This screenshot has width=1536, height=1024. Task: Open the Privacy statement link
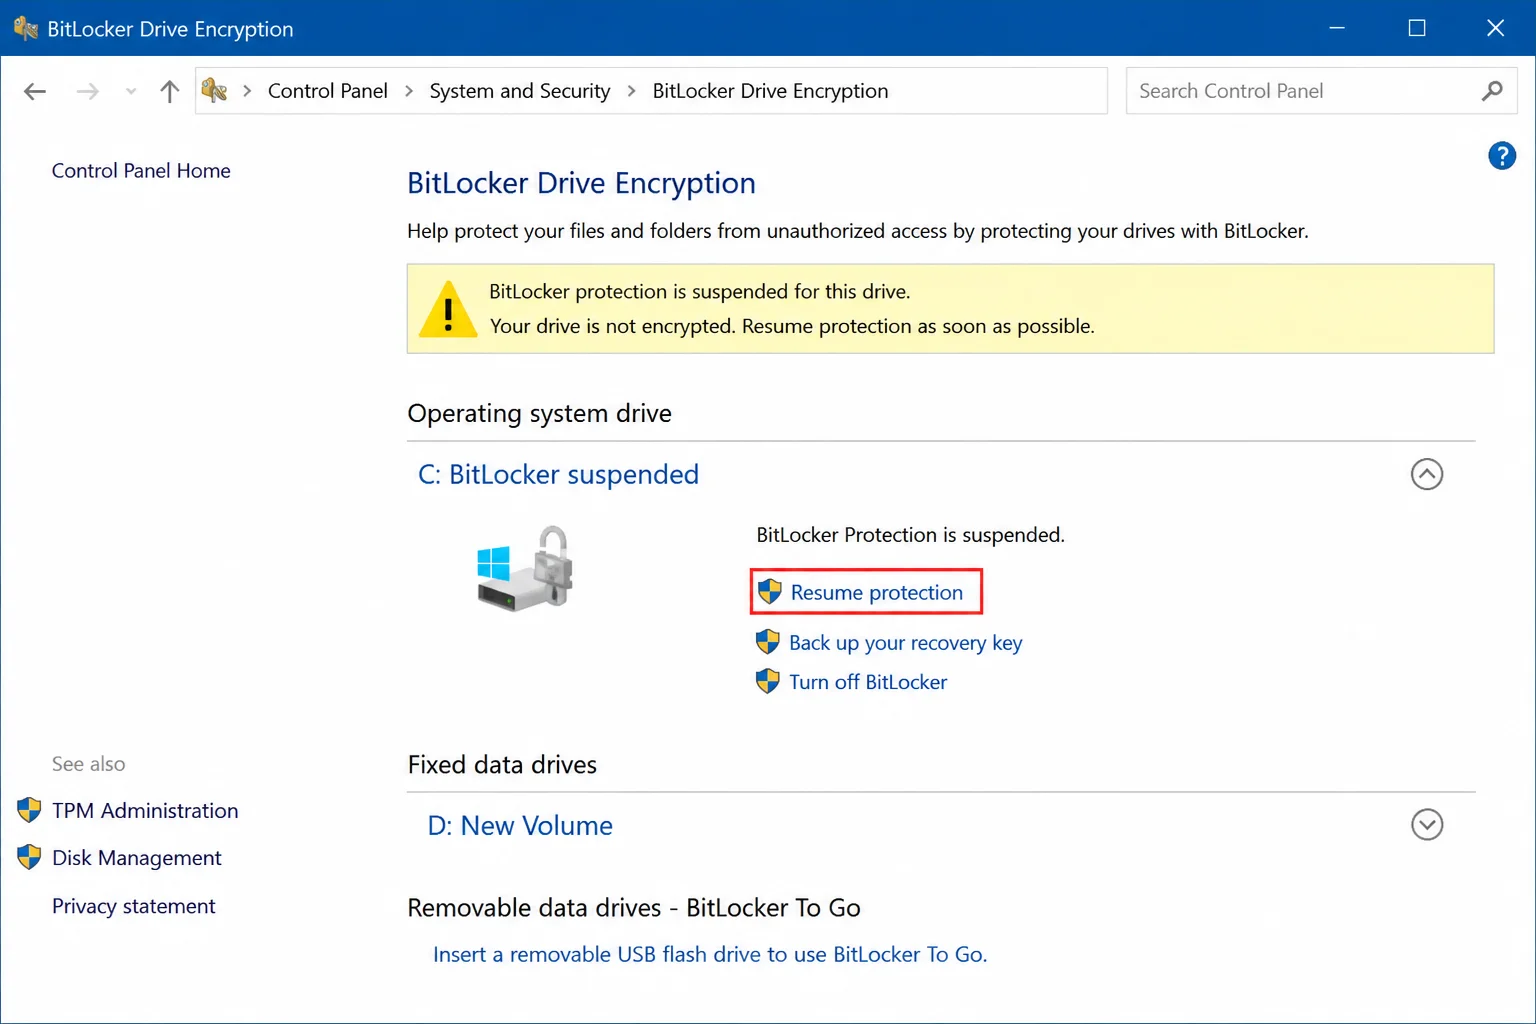click(134, 906)
